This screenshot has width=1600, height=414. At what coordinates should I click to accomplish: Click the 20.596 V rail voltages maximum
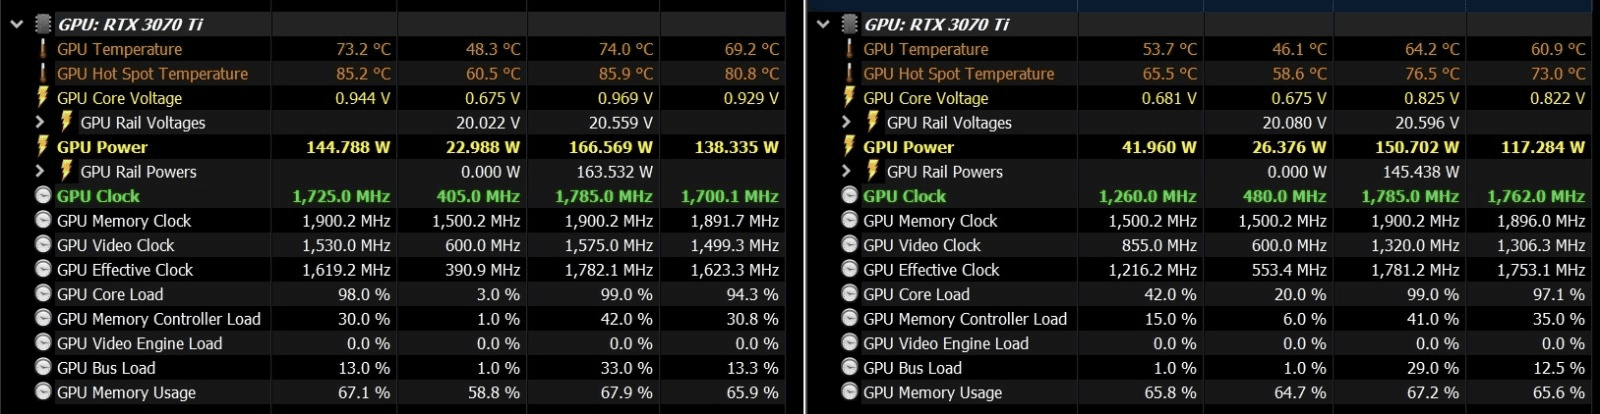coord(1427,122)
